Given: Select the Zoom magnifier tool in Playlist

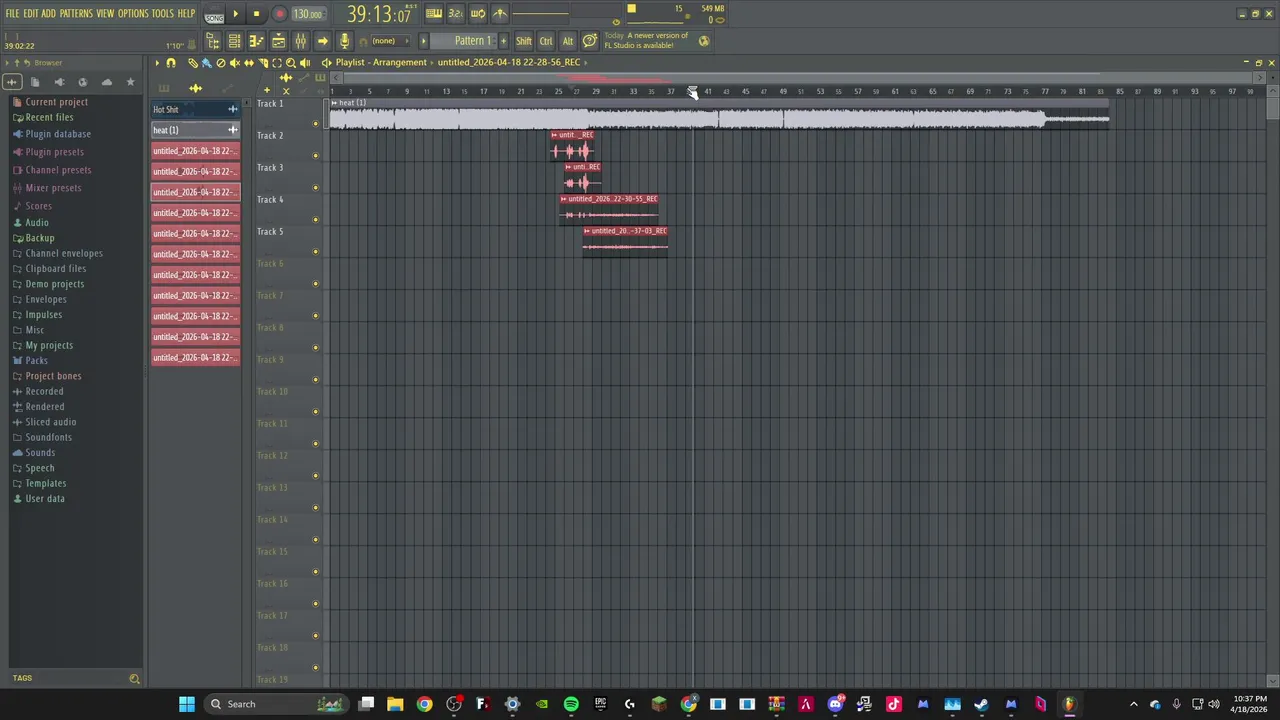Looking at the screenshot, I should coord(291,63).
